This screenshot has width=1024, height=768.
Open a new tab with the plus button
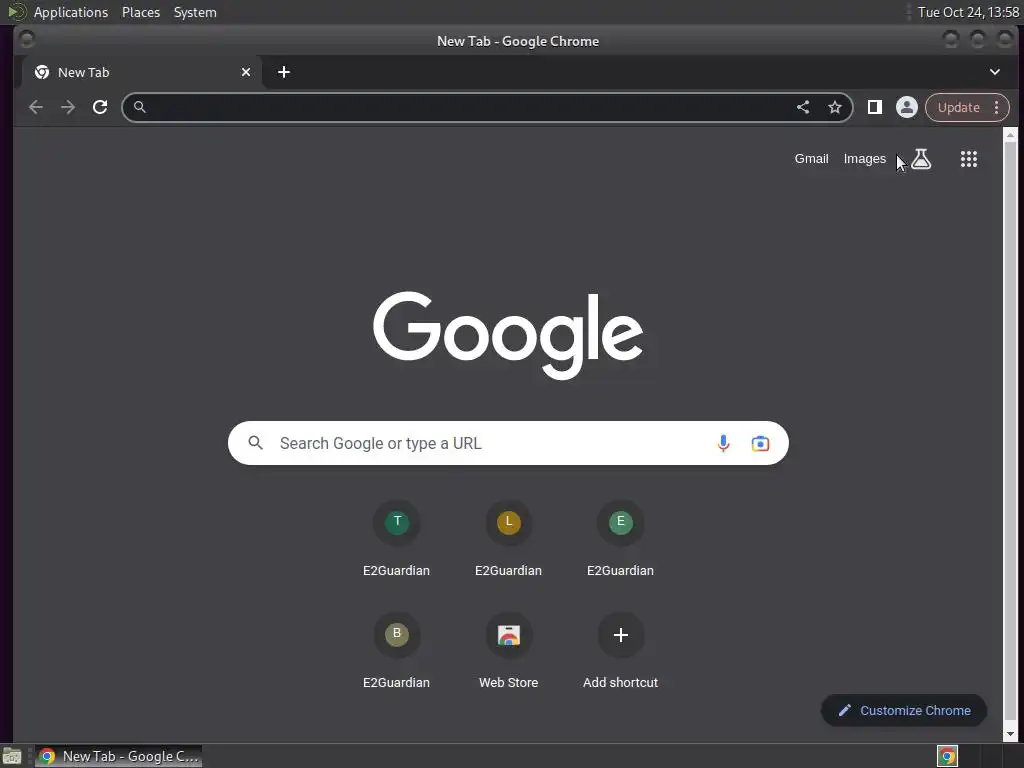(x=283, y=72)
